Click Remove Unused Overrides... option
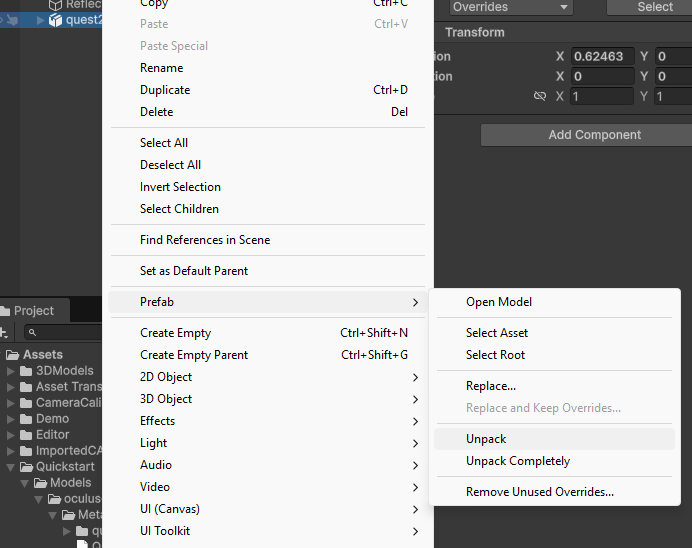Viewport: 692px width, 548px height. (554, 492)
